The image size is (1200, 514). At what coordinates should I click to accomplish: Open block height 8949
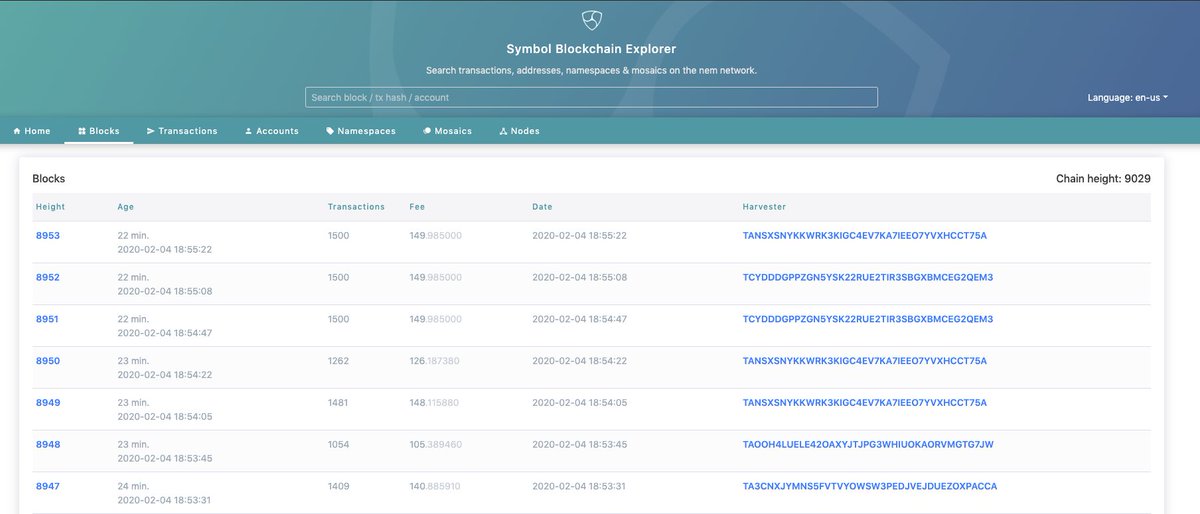tap(48, 403)
